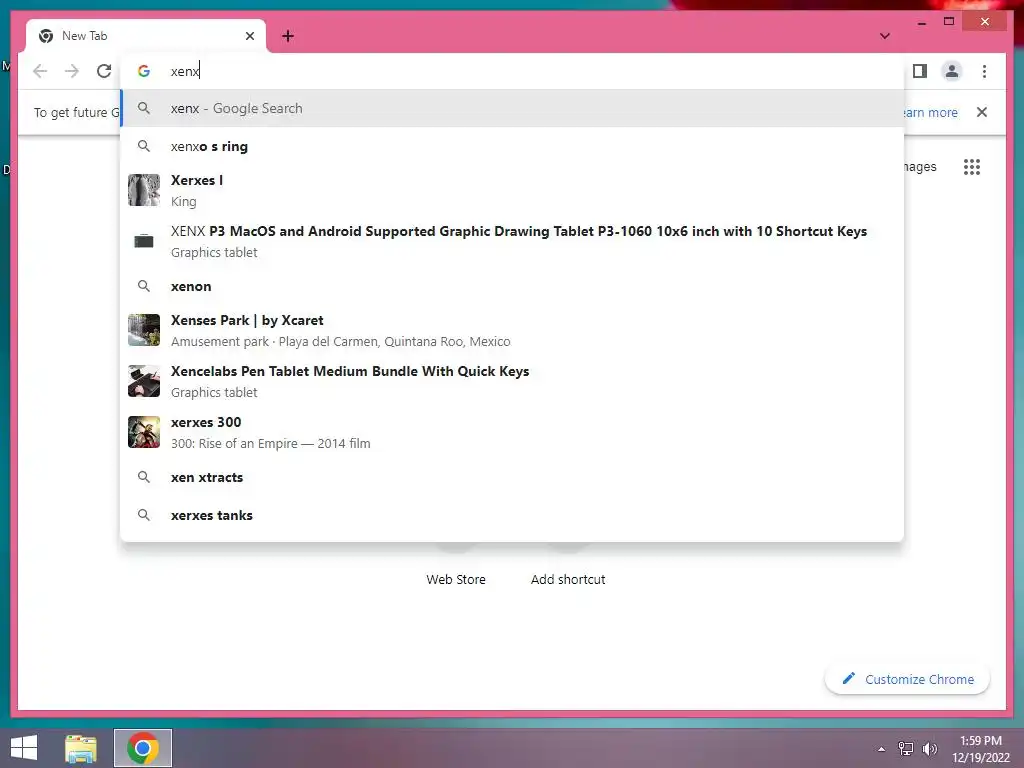Pick the 'xen xtracts' suggestion

click(512, 477)
